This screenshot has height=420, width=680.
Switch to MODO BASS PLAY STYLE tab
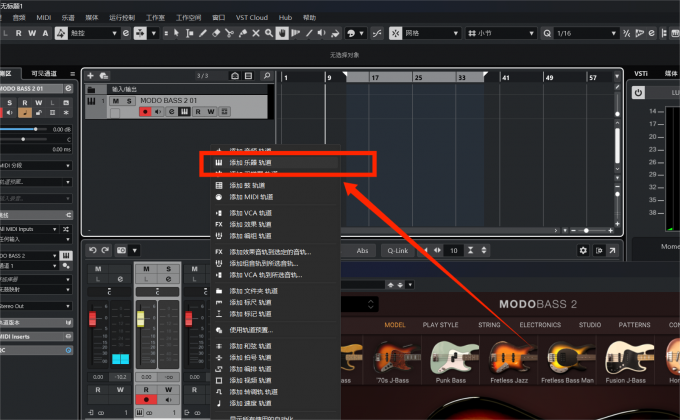440,325
